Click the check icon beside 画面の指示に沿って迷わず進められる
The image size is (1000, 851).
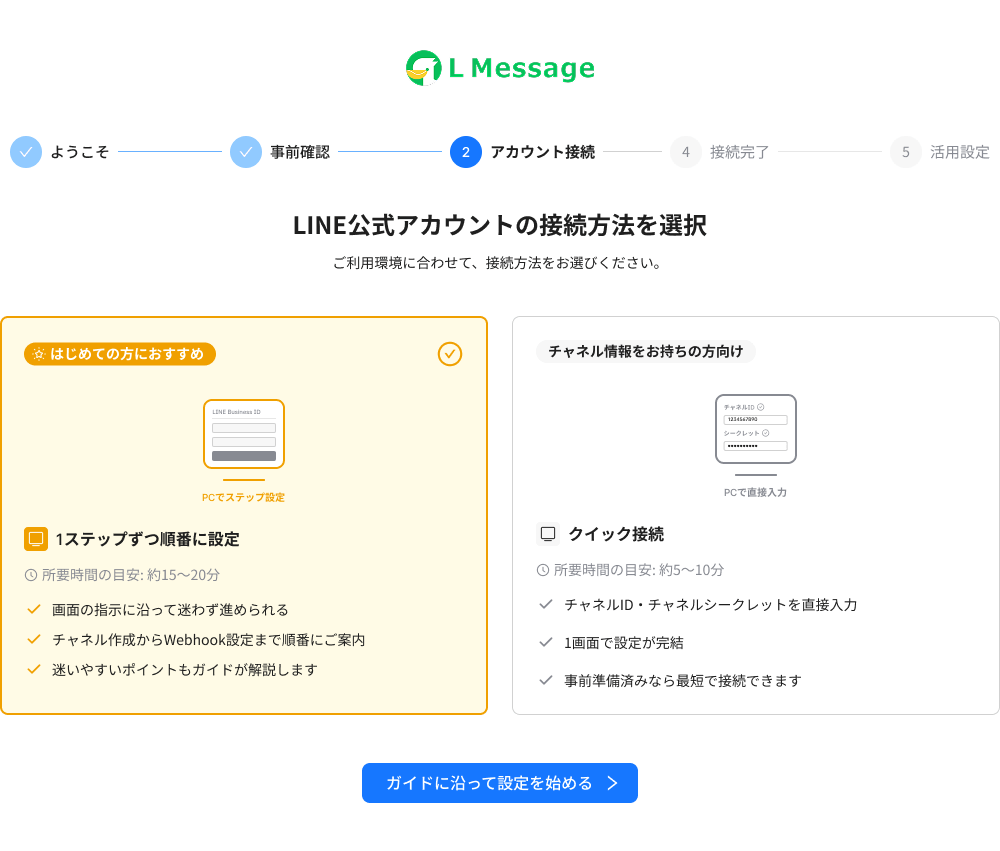[x=34, y=610]
